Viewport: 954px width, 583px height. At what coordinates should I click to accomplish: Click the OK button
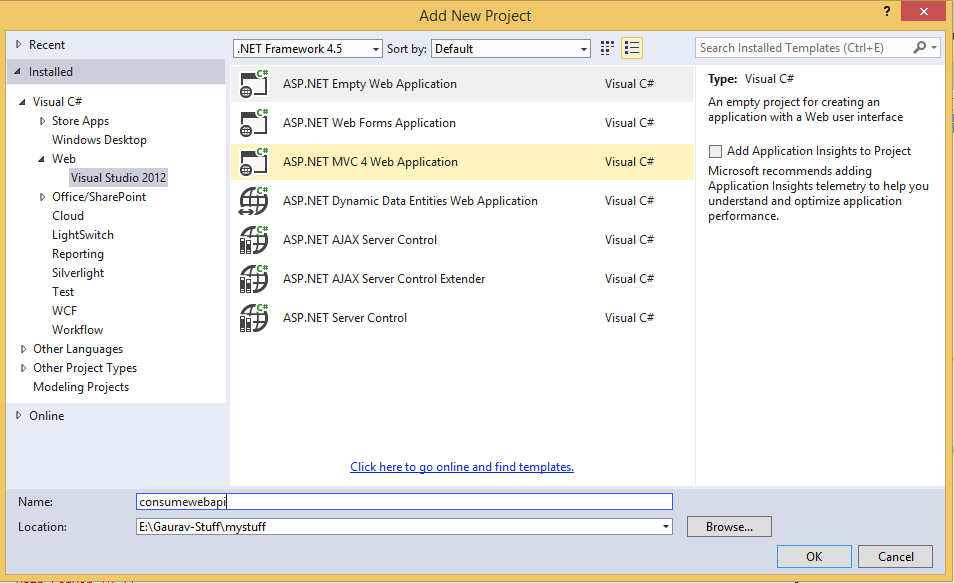814,556
